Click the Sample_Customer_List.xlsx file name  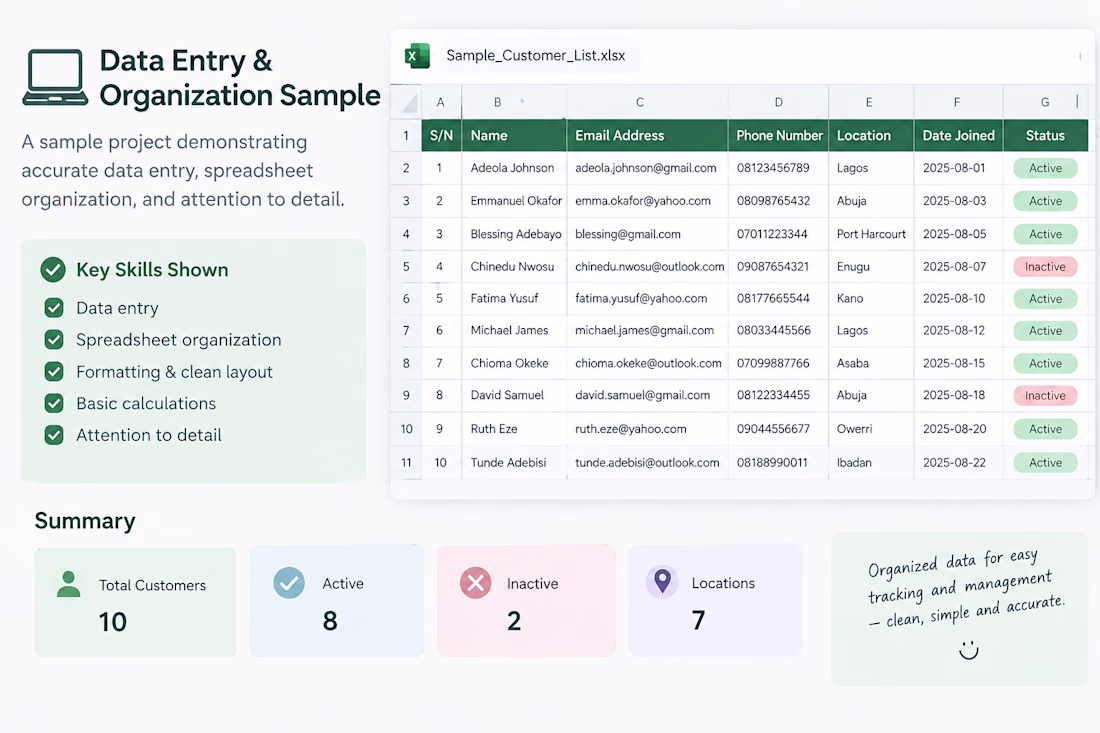(x=535, y=55)
